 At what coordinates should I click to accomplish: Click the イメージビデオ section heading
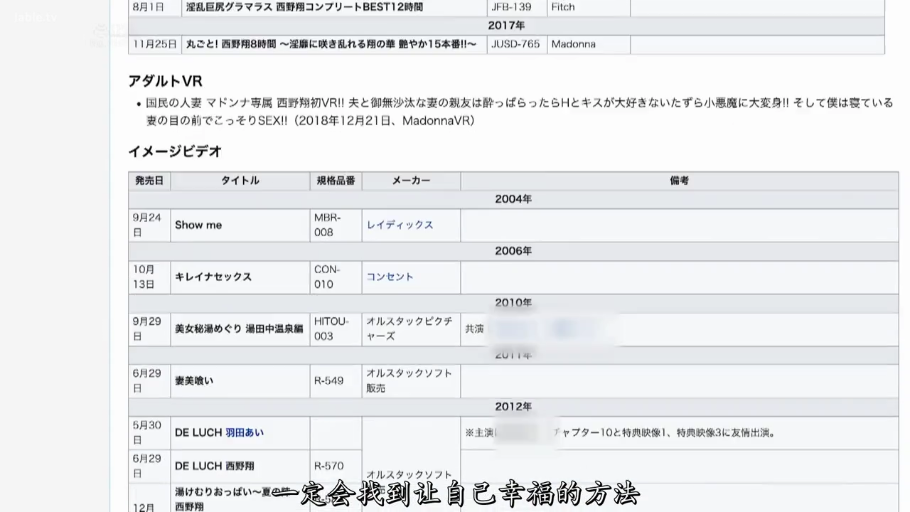click(x=175, y=151)
